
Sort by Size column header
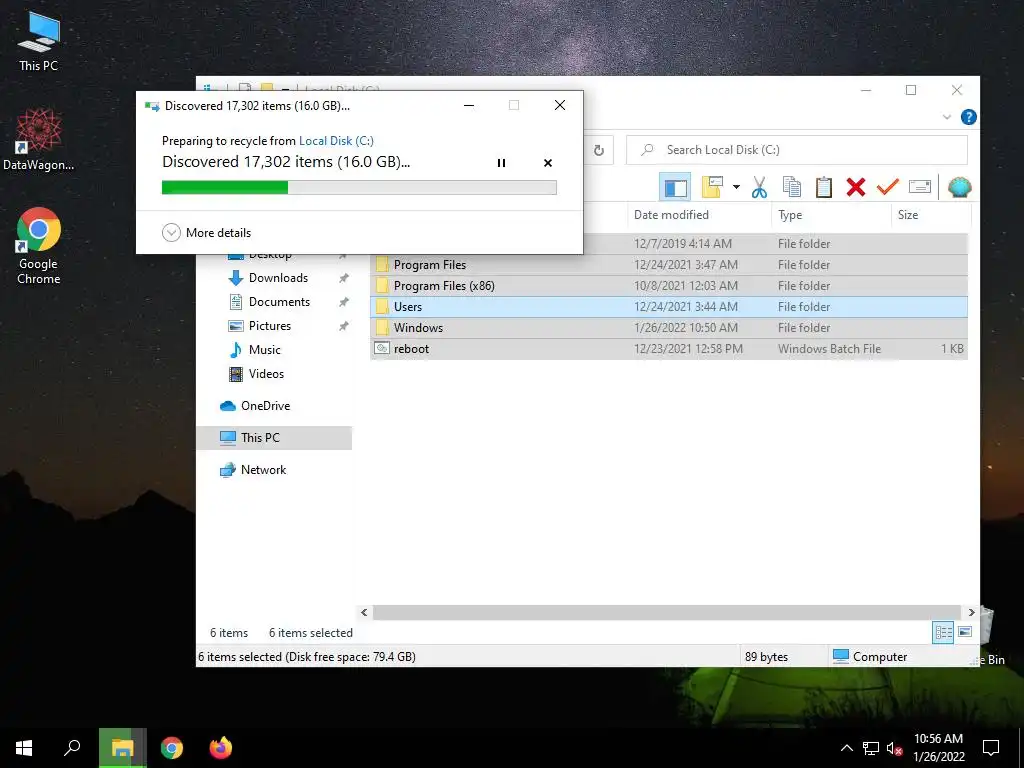click(x=930, y=215)
